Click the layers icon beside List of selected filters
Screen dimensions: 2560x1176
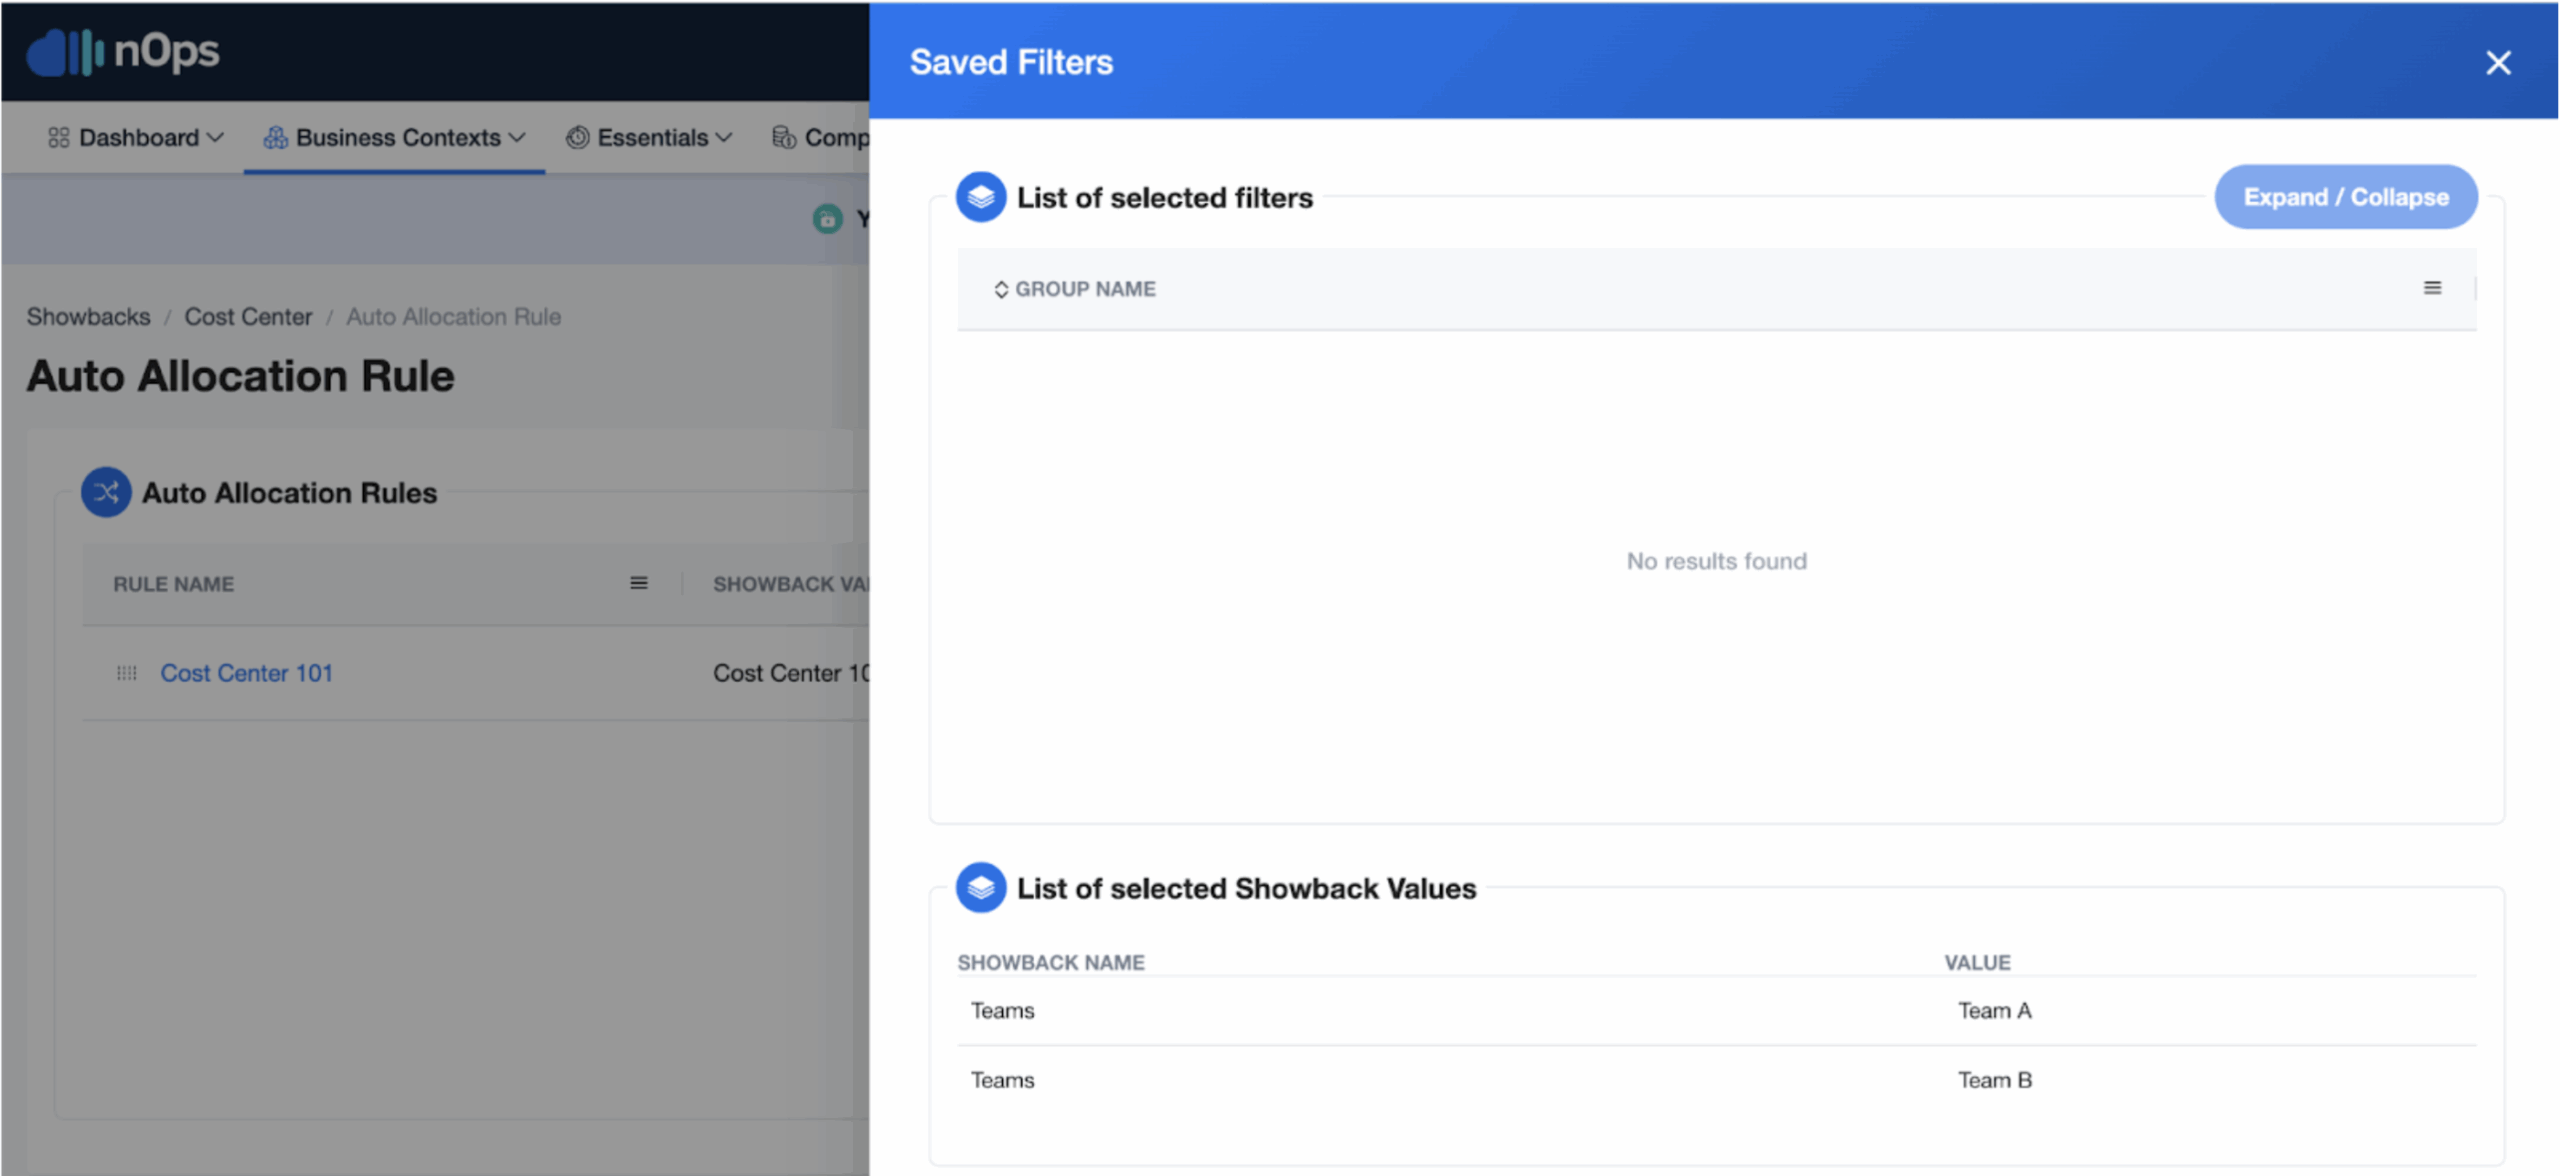tap(980, 197)
